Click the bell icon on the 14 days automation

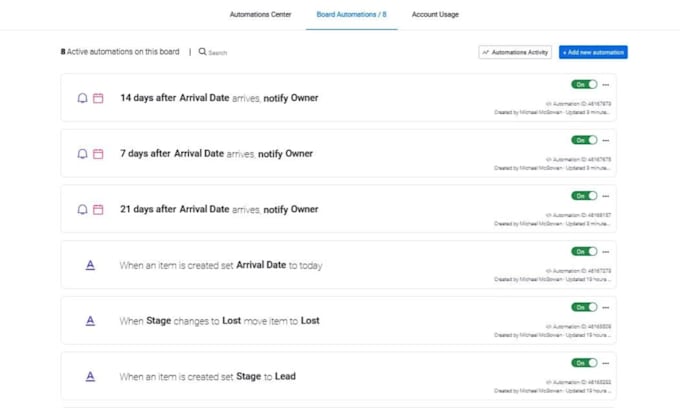pyautogui.click(x=83, y=98)
